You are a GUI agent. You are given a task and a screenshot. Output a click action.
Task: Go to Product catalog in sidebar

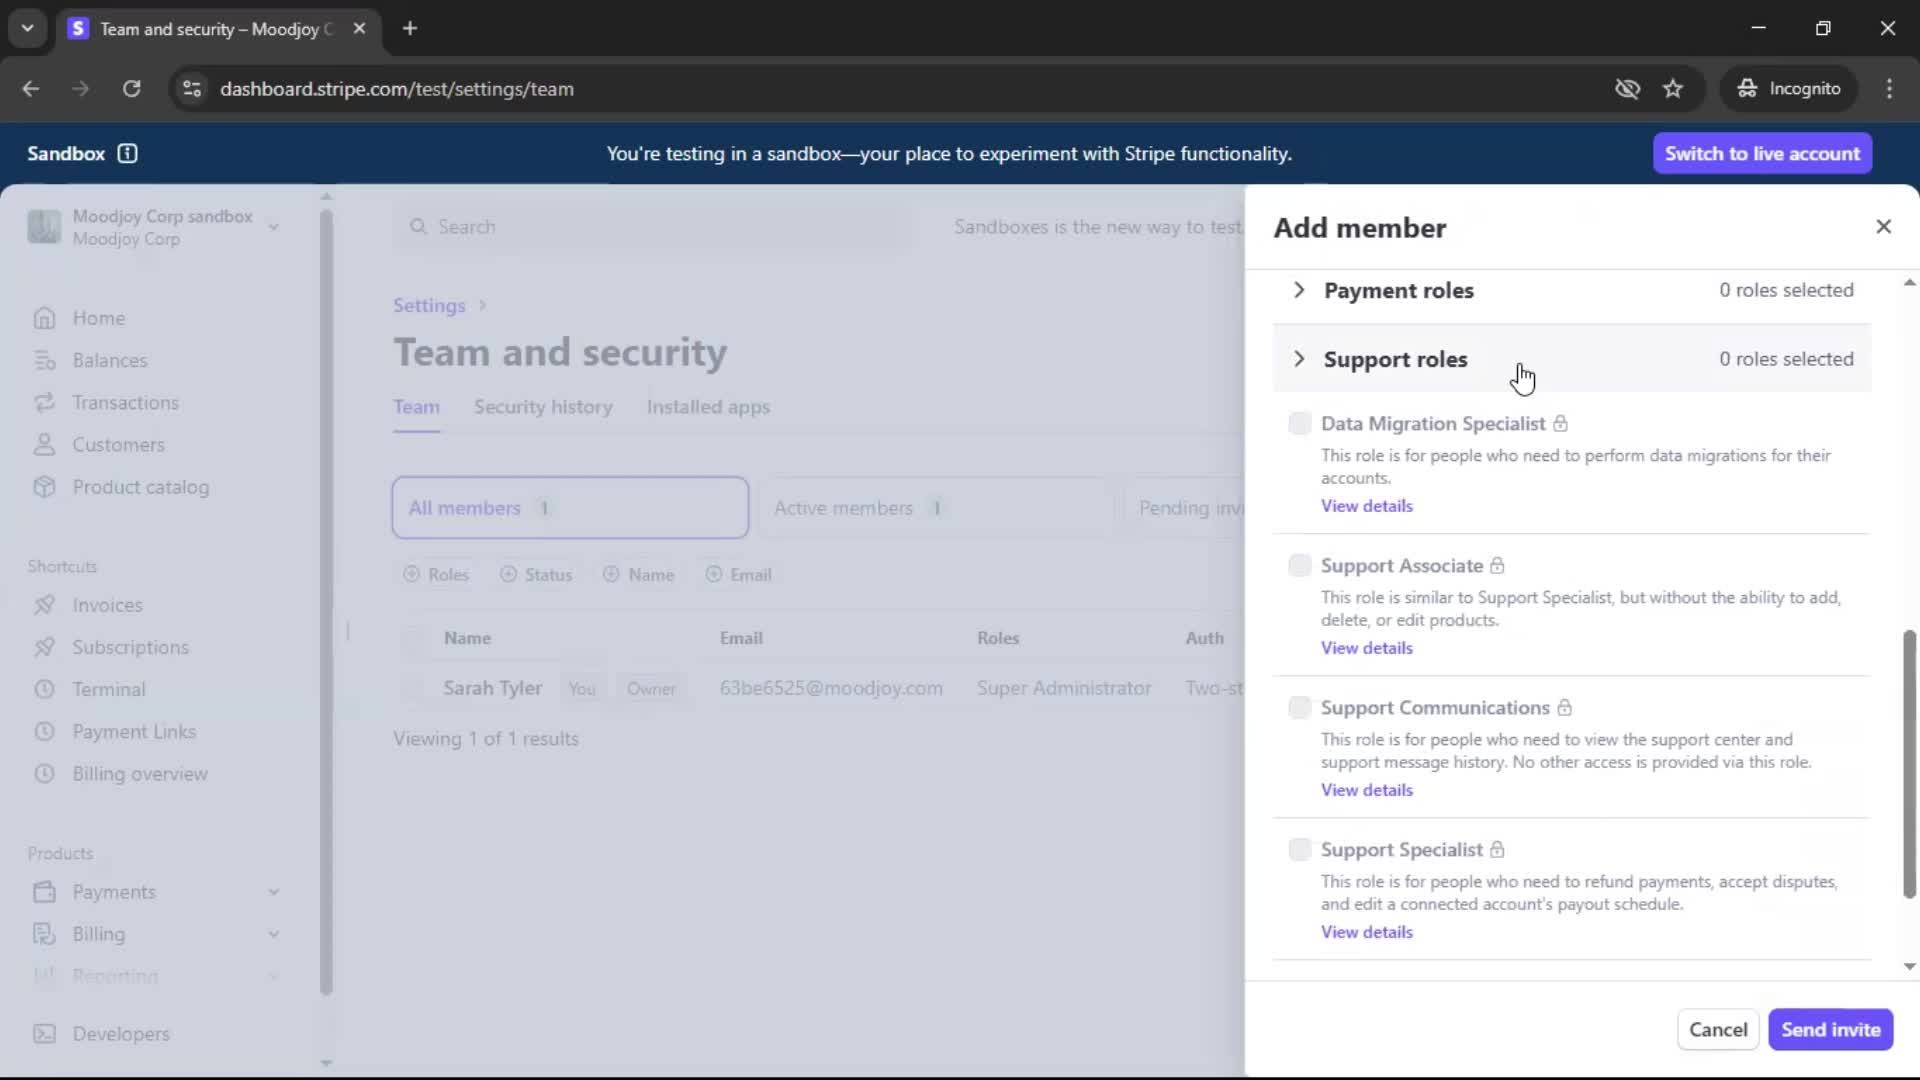(140, 487)
